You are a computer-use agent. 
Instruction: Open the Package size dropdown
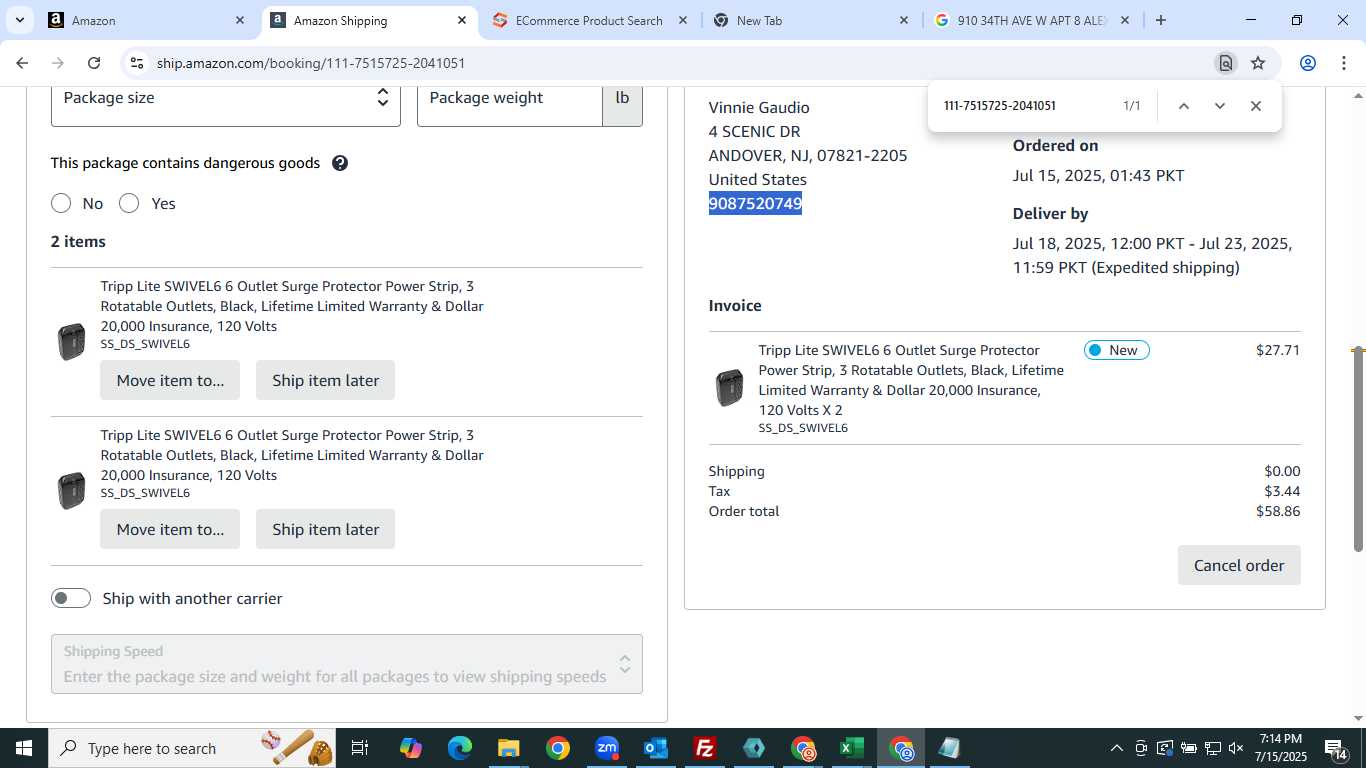coord(226,98)
